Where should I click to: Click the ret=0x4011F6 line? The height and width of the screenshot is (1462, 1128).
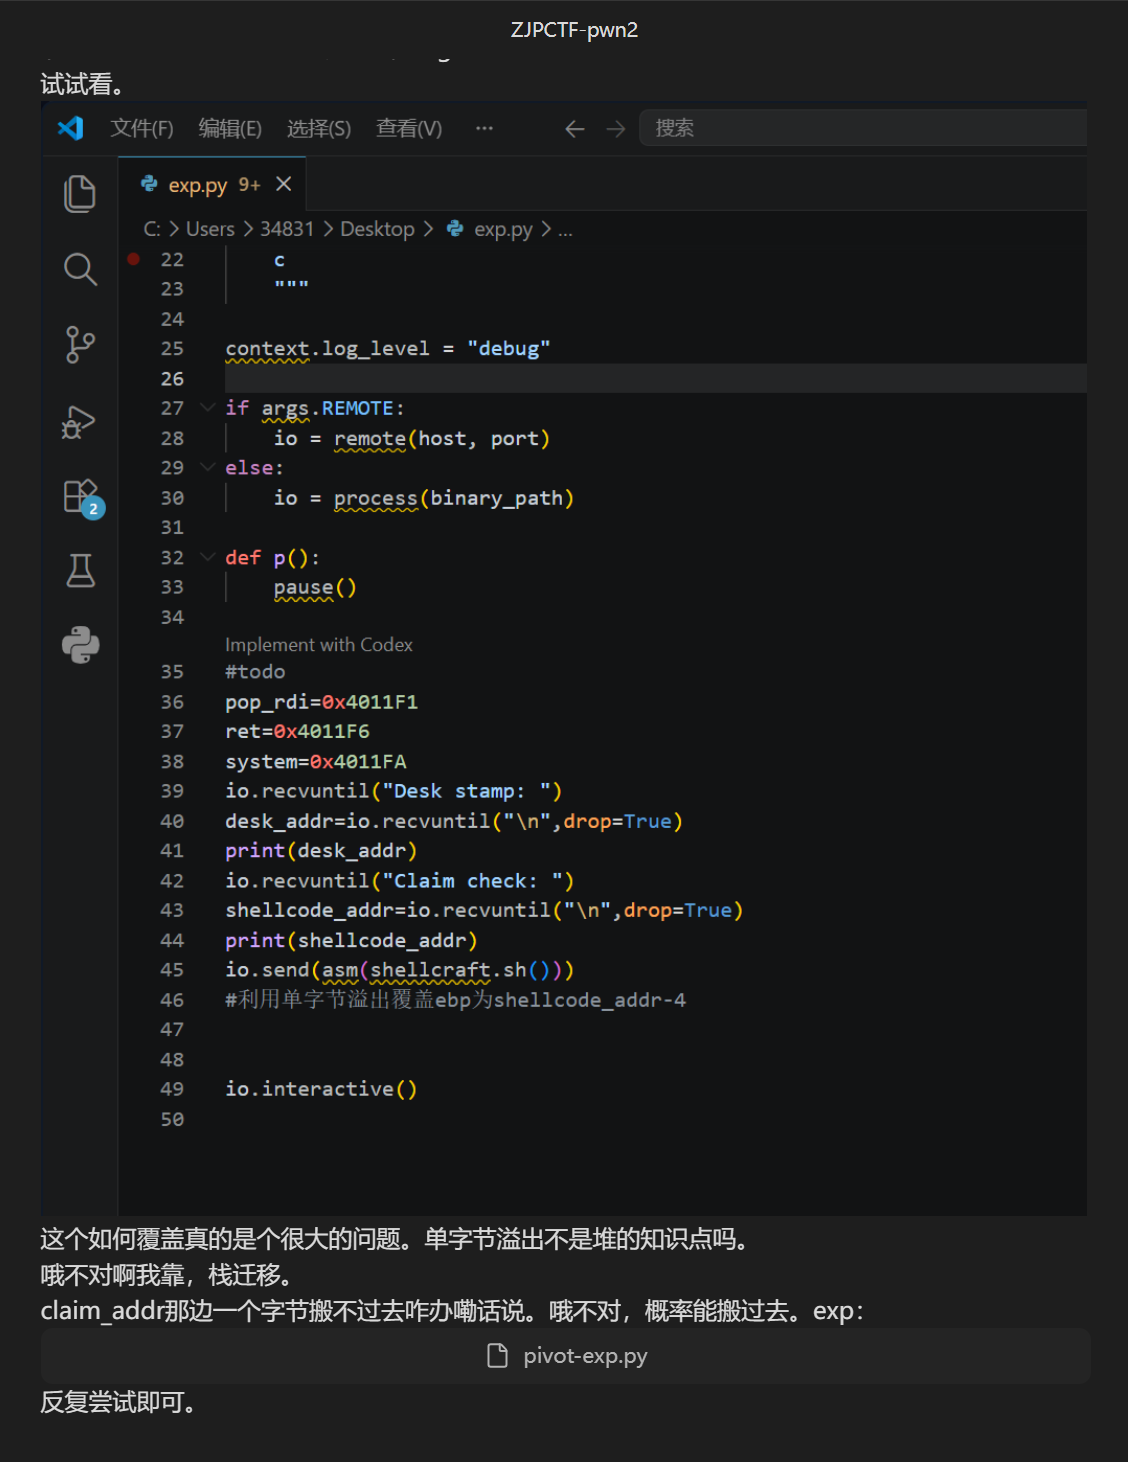point(297,732)
